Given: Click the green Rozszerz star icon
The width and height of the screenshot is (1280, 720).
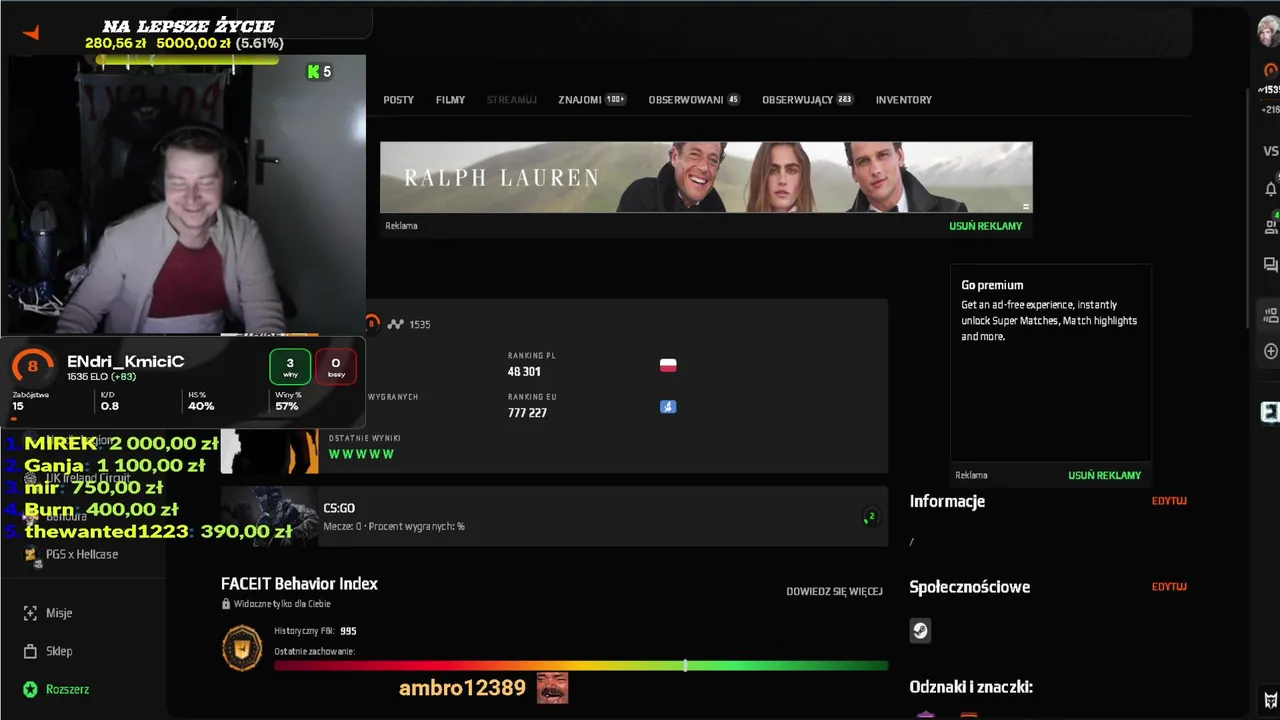Looking at the screenshot, I should pyautogui.click(x=30, y=689).
